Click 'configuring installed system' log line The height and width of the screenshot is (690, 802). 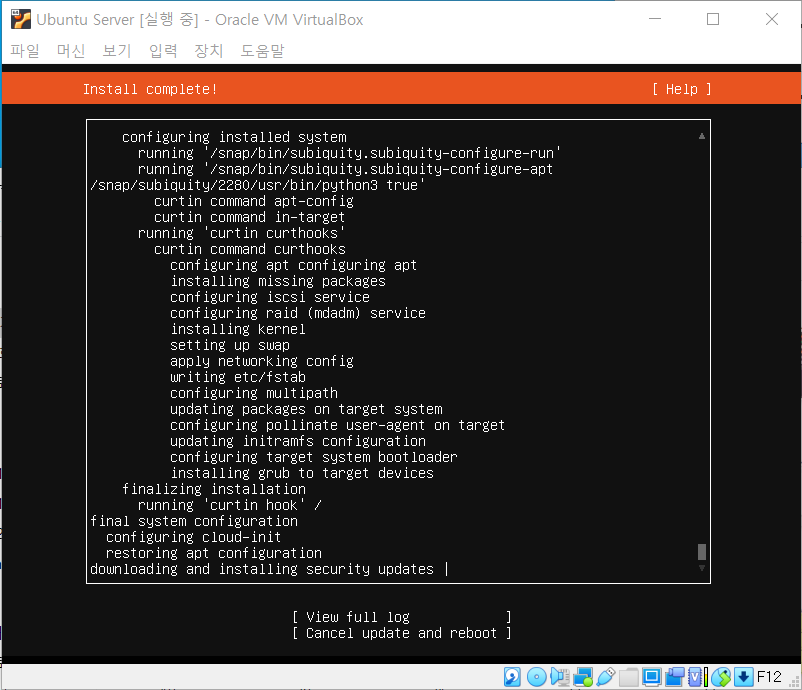234,137
